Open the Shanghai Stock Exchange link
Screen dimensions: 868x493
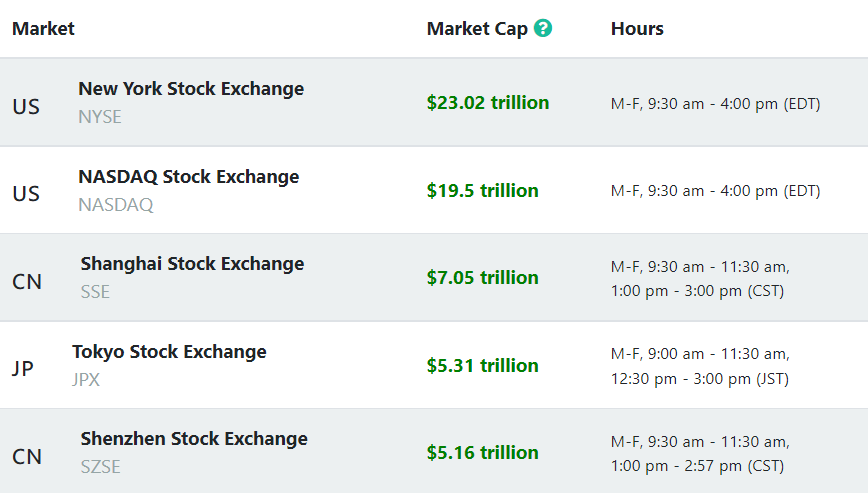[x=192, y=263]
